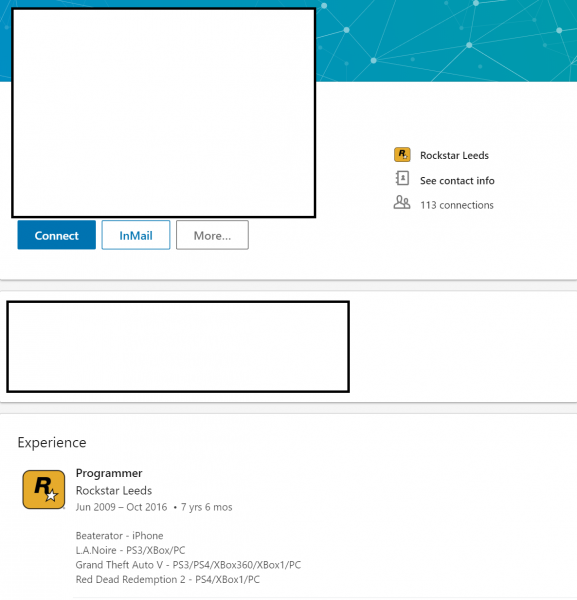This screenshot has width=577, height=600.
Task: Click the contact info address book icon
Action: pyautogui.click(x=402, y=178)
